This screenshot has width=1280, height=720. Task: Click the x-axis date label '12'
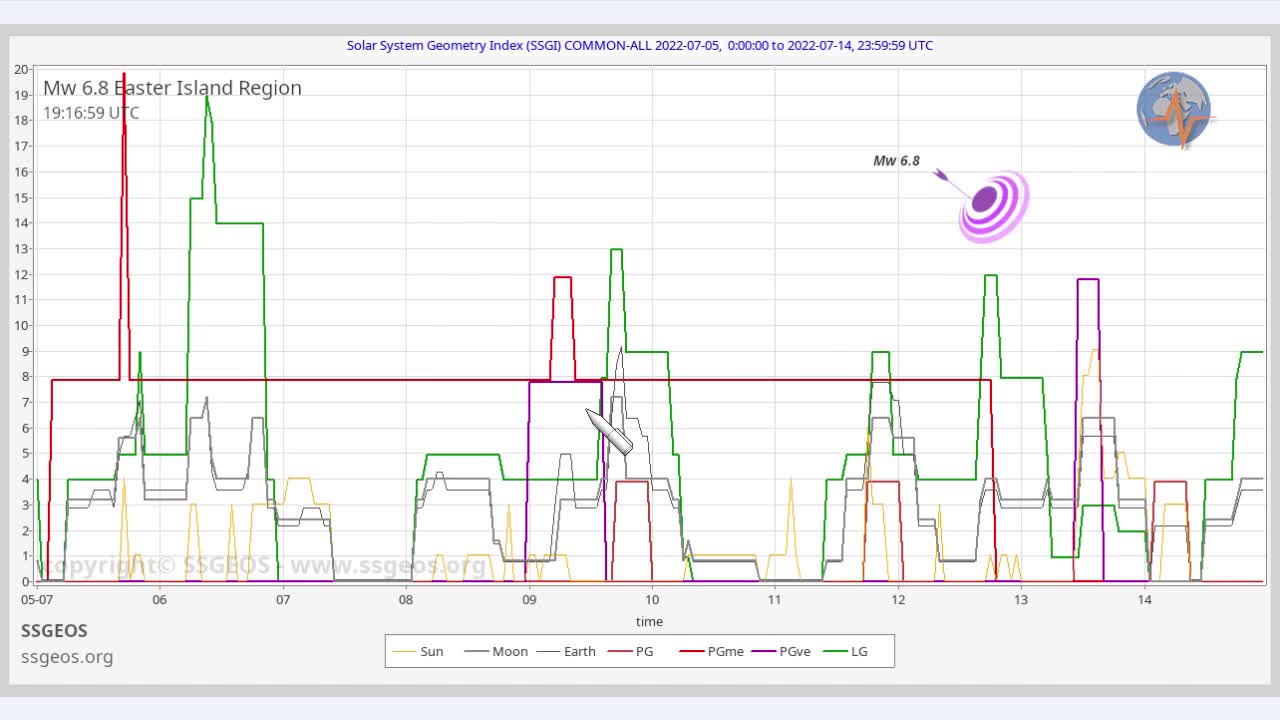pyautogui.click(x=898, y=599)
